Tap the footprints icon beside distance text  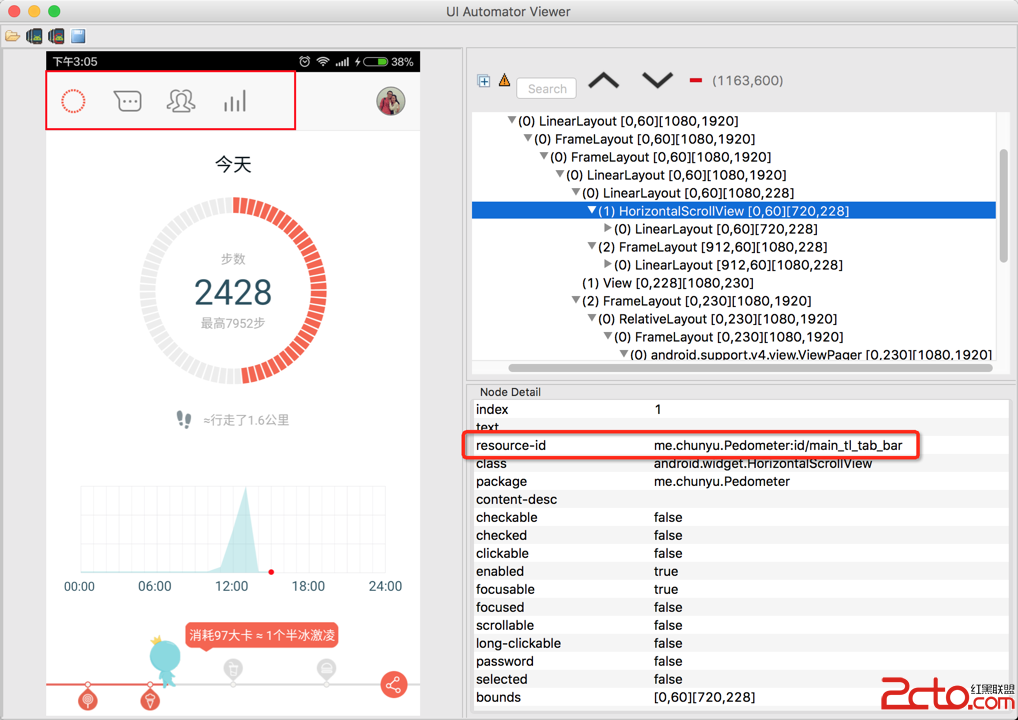click(x=184, y=419)
